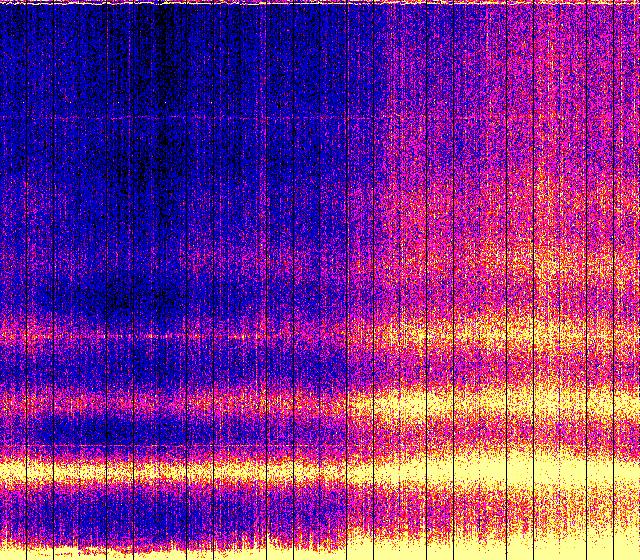
Task: Click the dark blue patch above the left orange band
Action: pyautogui.click(x=120, y=290)
